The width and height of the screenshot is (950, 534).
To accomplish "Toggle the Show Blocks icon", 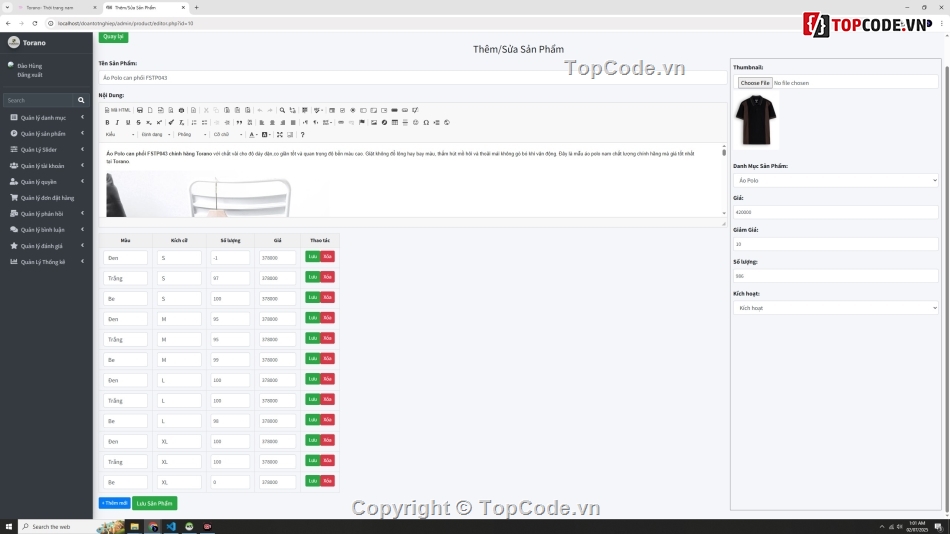I will point(290,135).
